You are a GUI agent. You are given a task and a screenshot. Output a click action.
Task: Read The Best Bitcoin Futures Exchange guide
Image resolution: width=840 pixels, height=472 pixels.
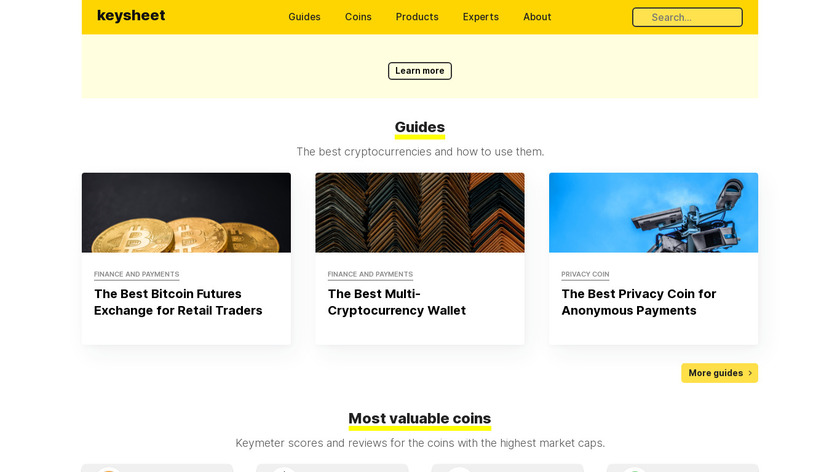(178, 302)
